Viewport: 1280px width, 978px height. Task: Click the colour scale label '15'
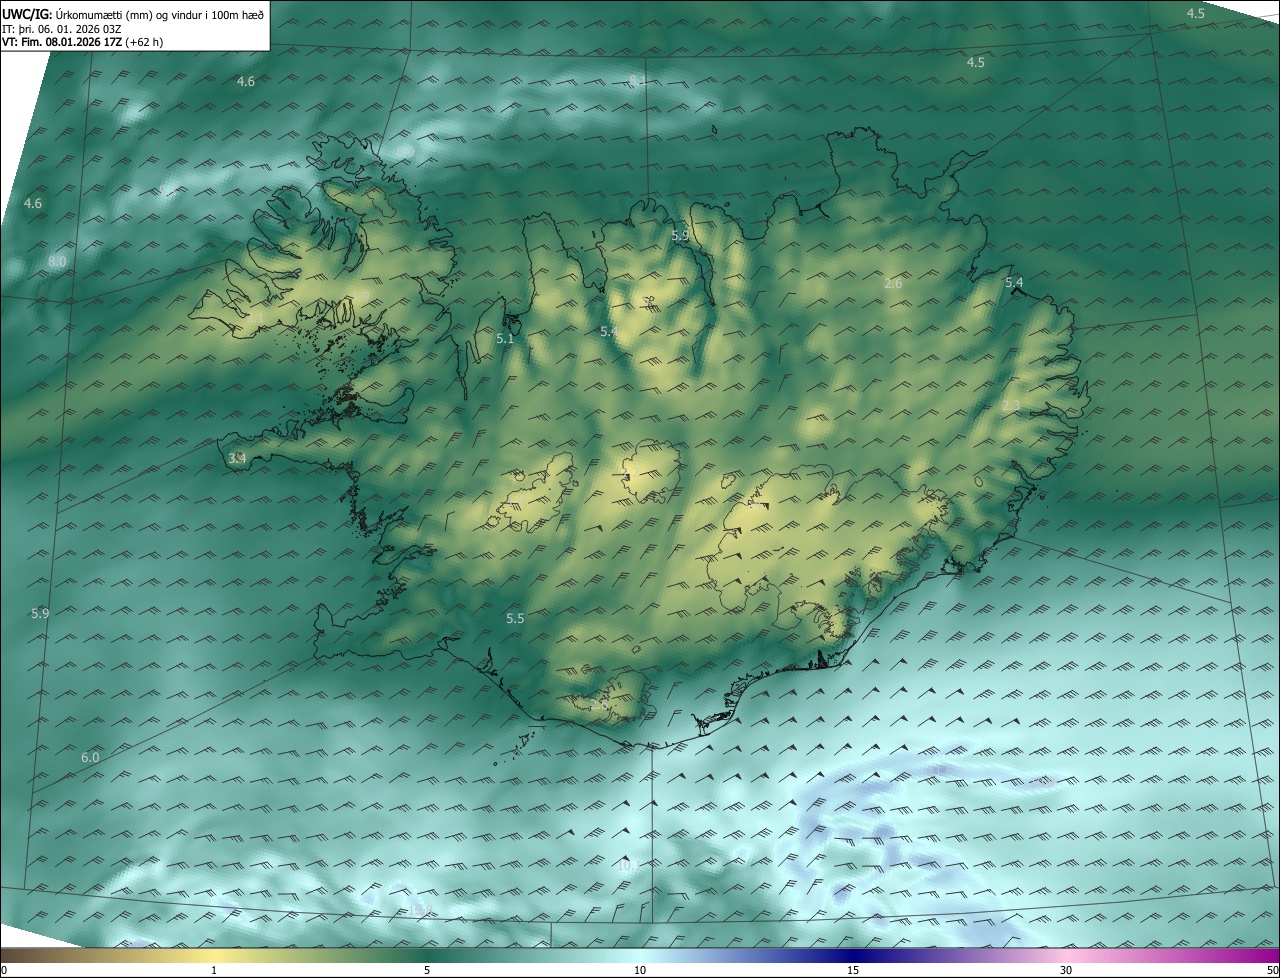point(853,970)
